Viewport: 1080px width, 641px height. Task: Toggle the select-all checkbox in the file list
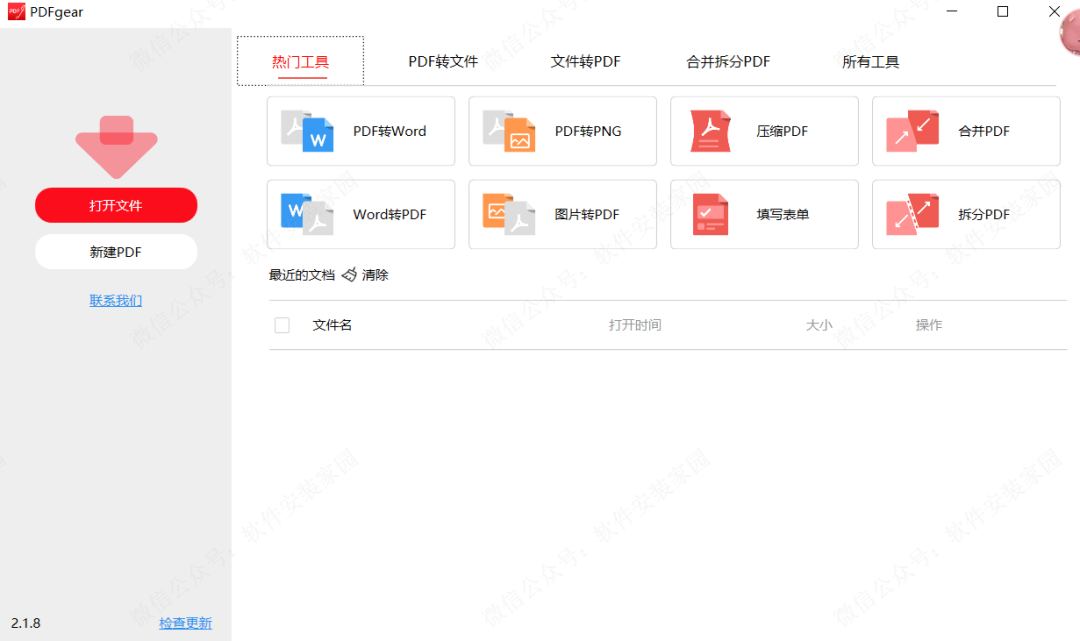[x=282, y=324]
